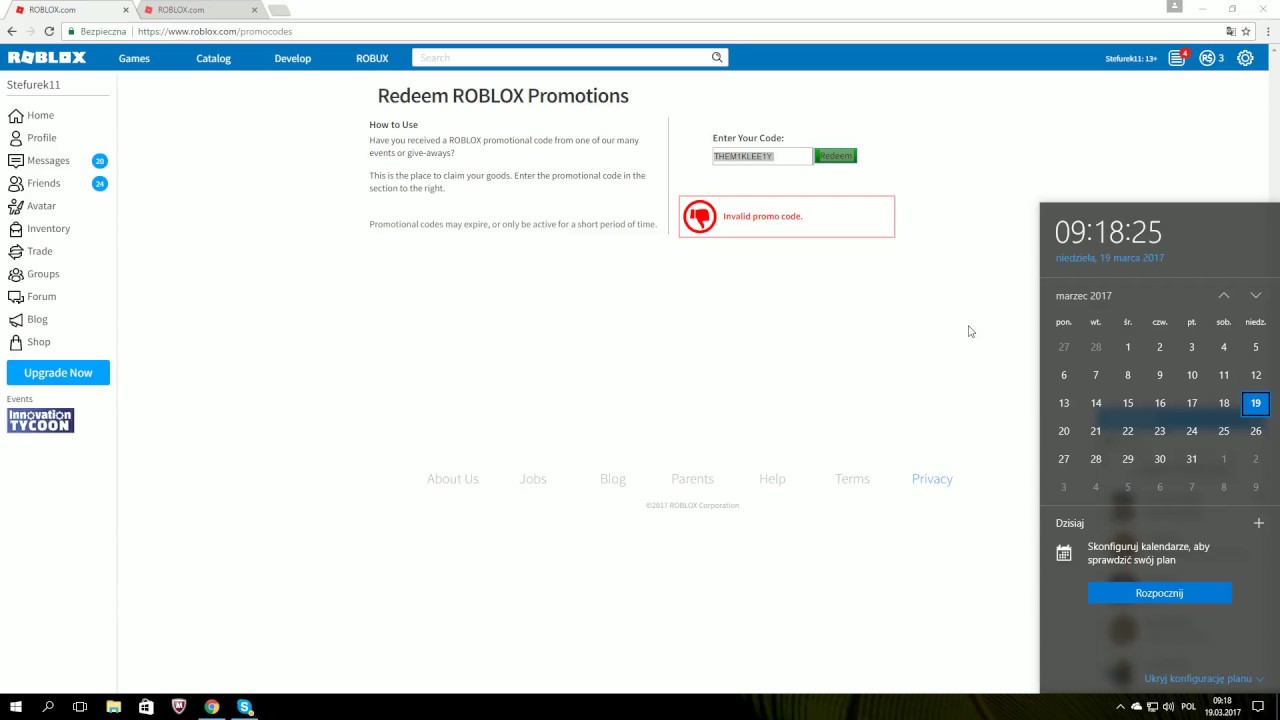The image size is (1280, 720).
Task: Open the Privacy footer link
Action: (x=932, y=479)
